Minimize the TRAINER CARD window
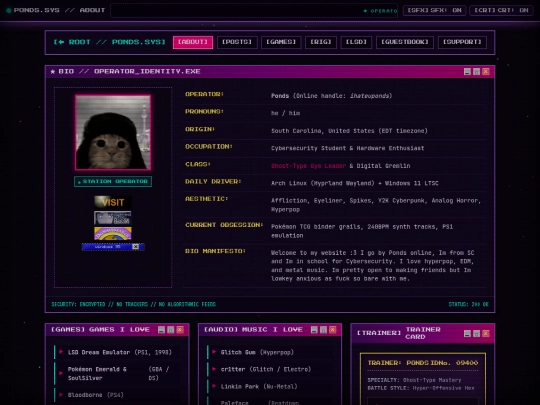Screen dimensions: 540x405 coord(467,333)
